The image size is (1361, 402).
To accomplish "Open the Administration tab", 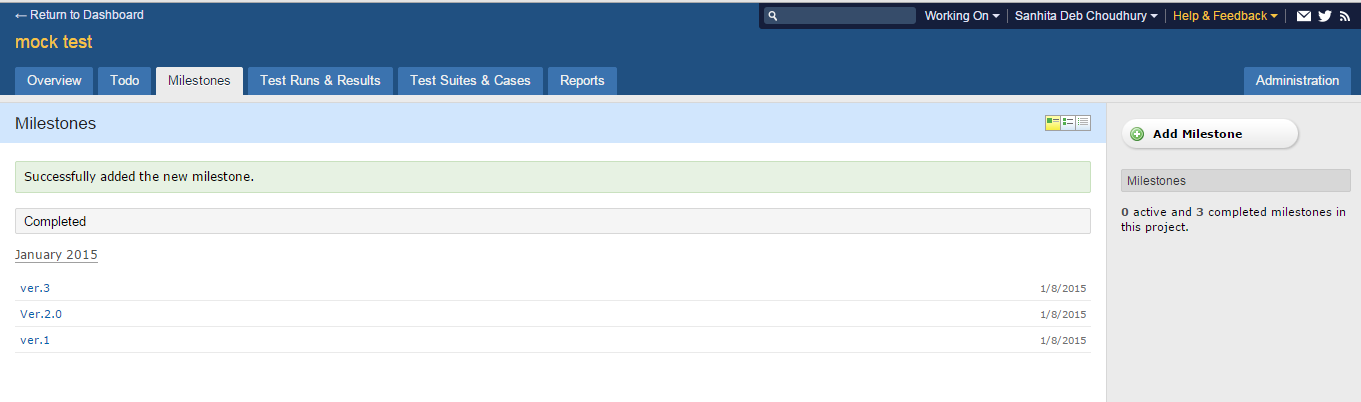I will 1297,81.
